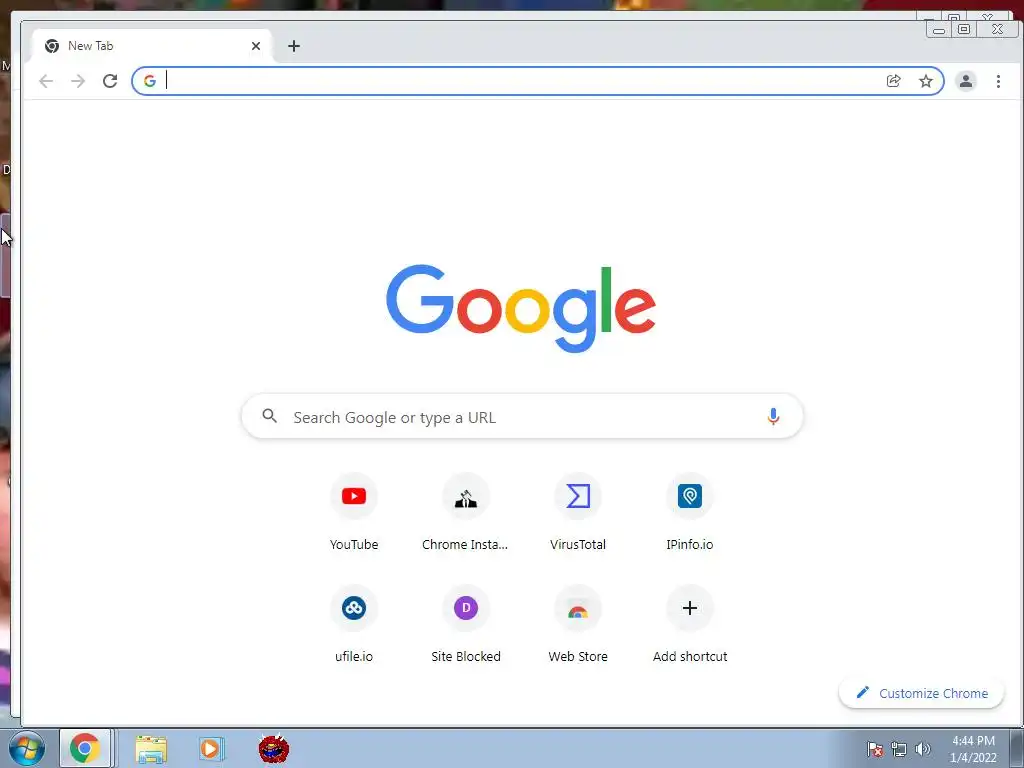
Task: Open the Web Store shortcut
Action: pos(578,625)
